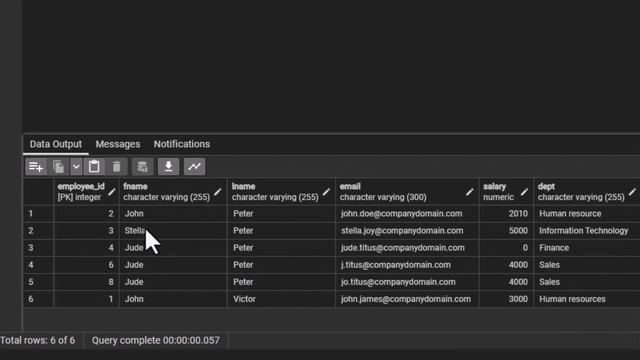This screenshot has width=640, height=360.
Task: Click the Download results as CSV icon
Action: click(168, 167)
